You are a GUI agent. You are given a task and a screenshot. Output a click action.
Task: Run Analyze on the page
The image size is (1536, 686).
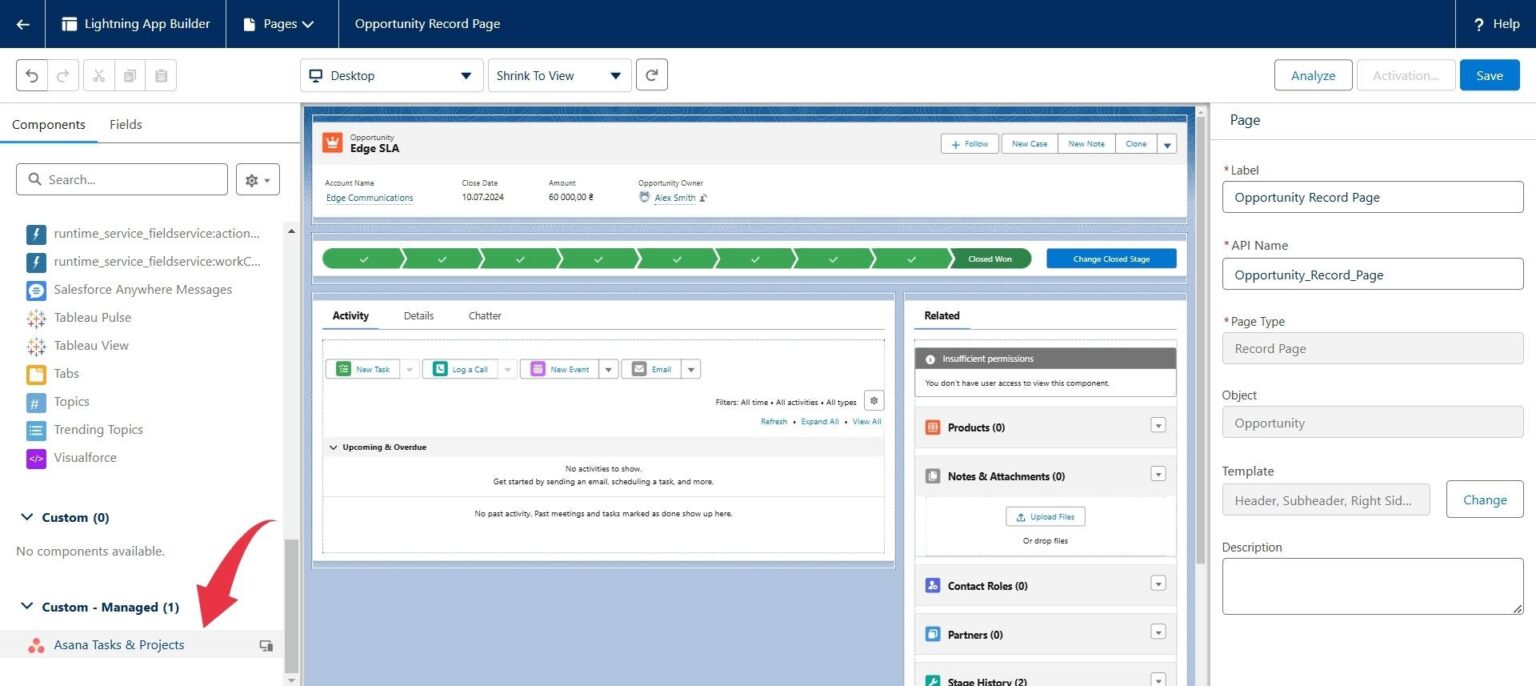1312,74
